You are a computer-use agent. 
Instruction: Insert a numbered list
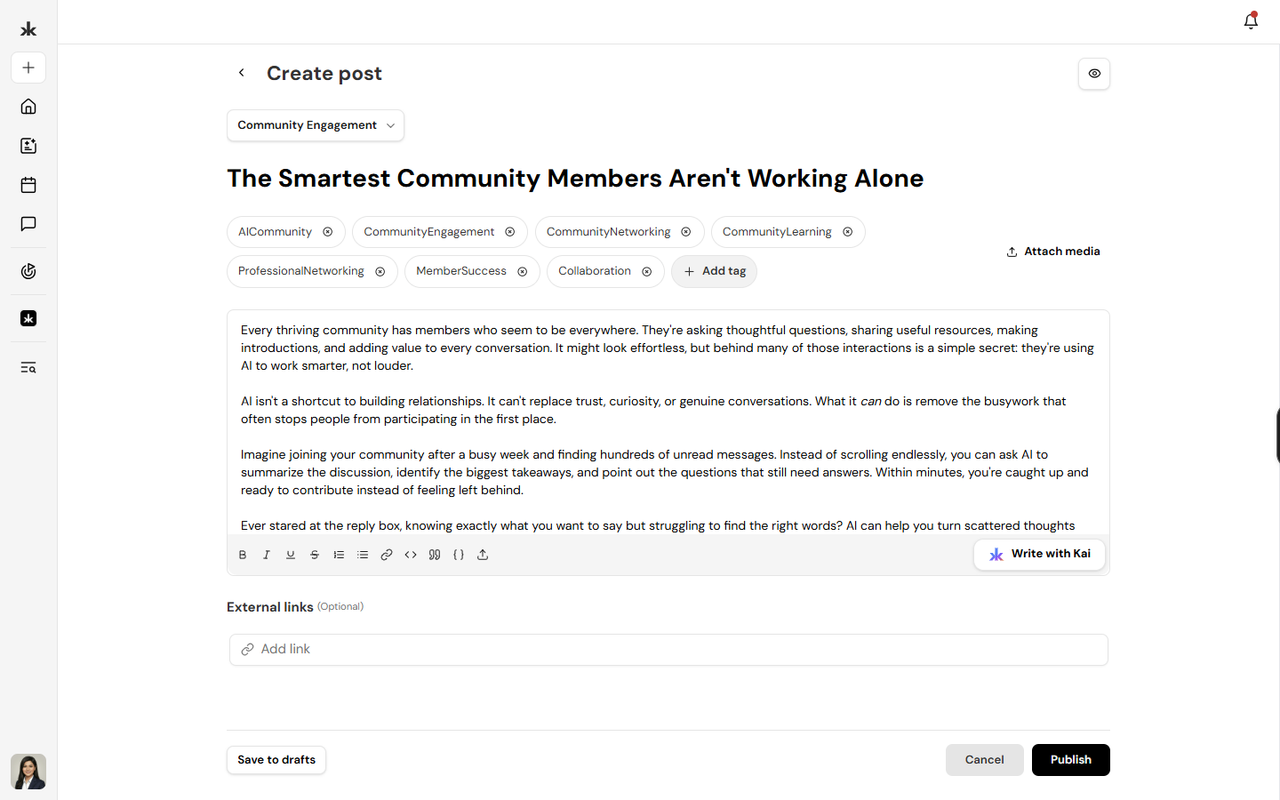point(338,555)
